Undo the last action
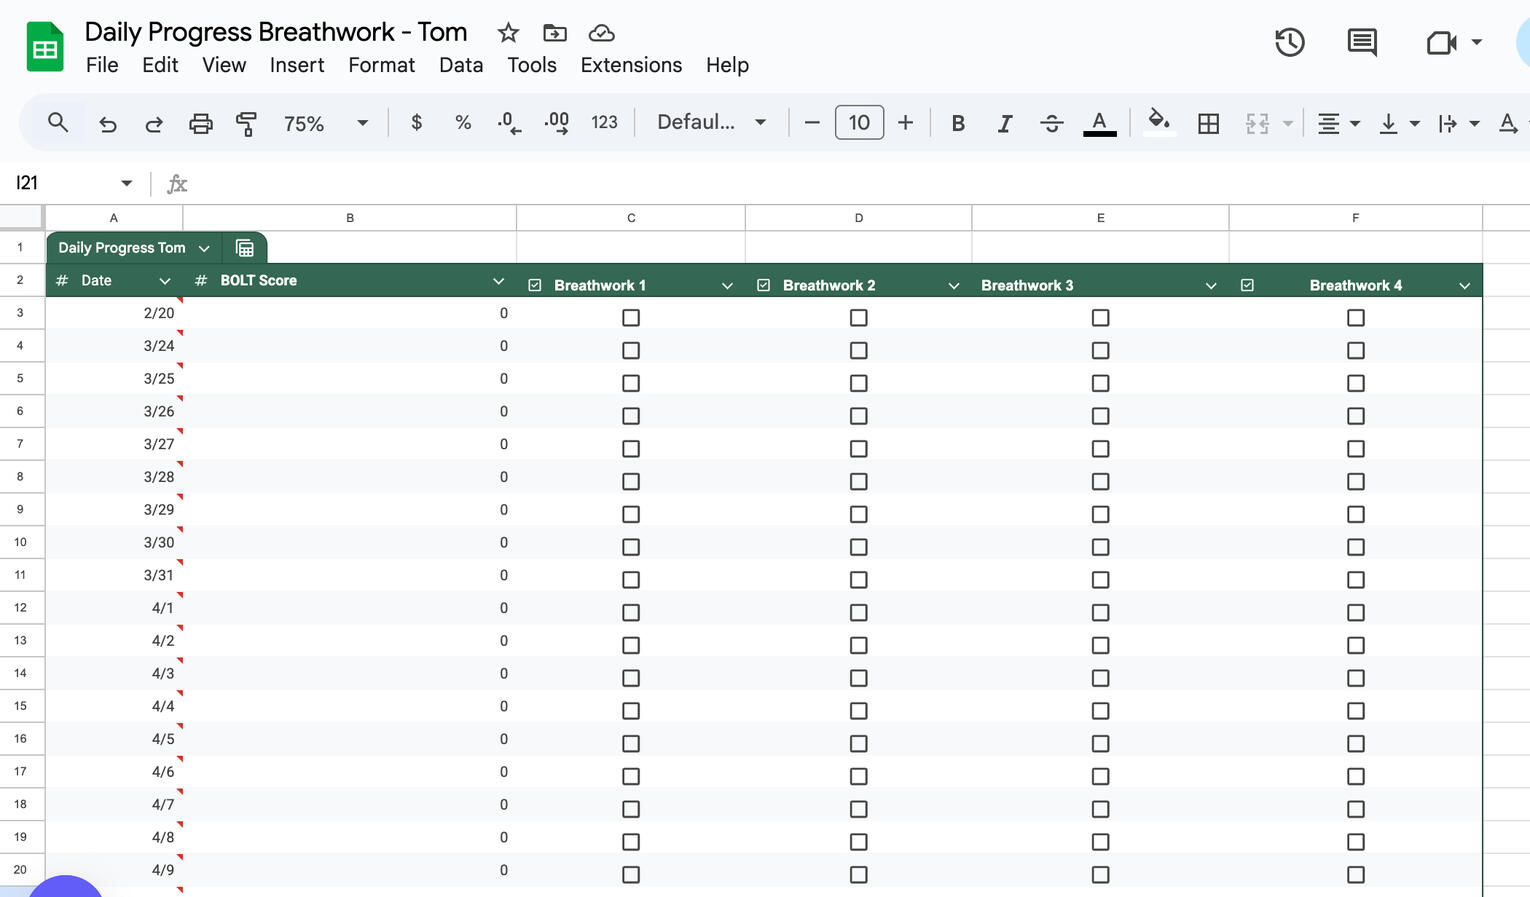Screen dimensions: 1530x897 coord(107,123)
